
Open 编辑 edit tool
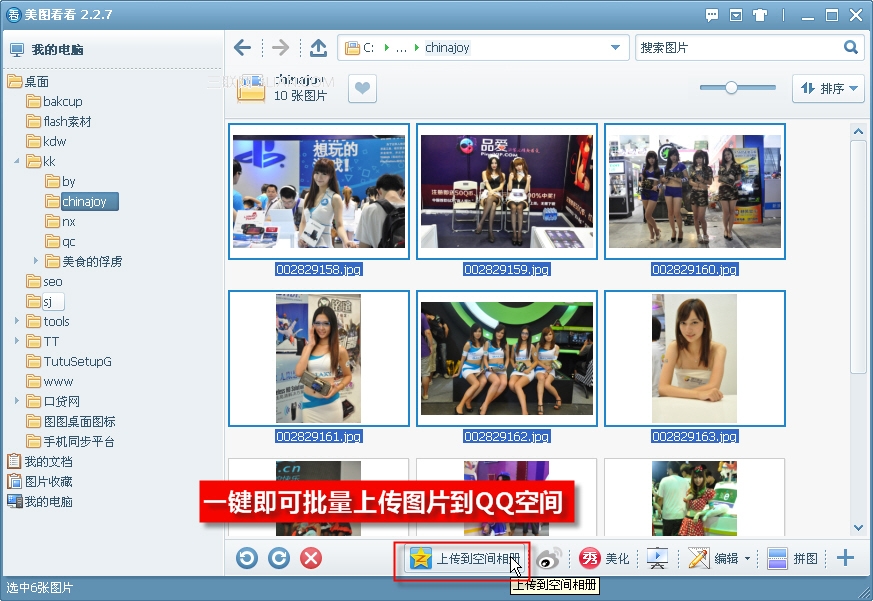point(713,558)
